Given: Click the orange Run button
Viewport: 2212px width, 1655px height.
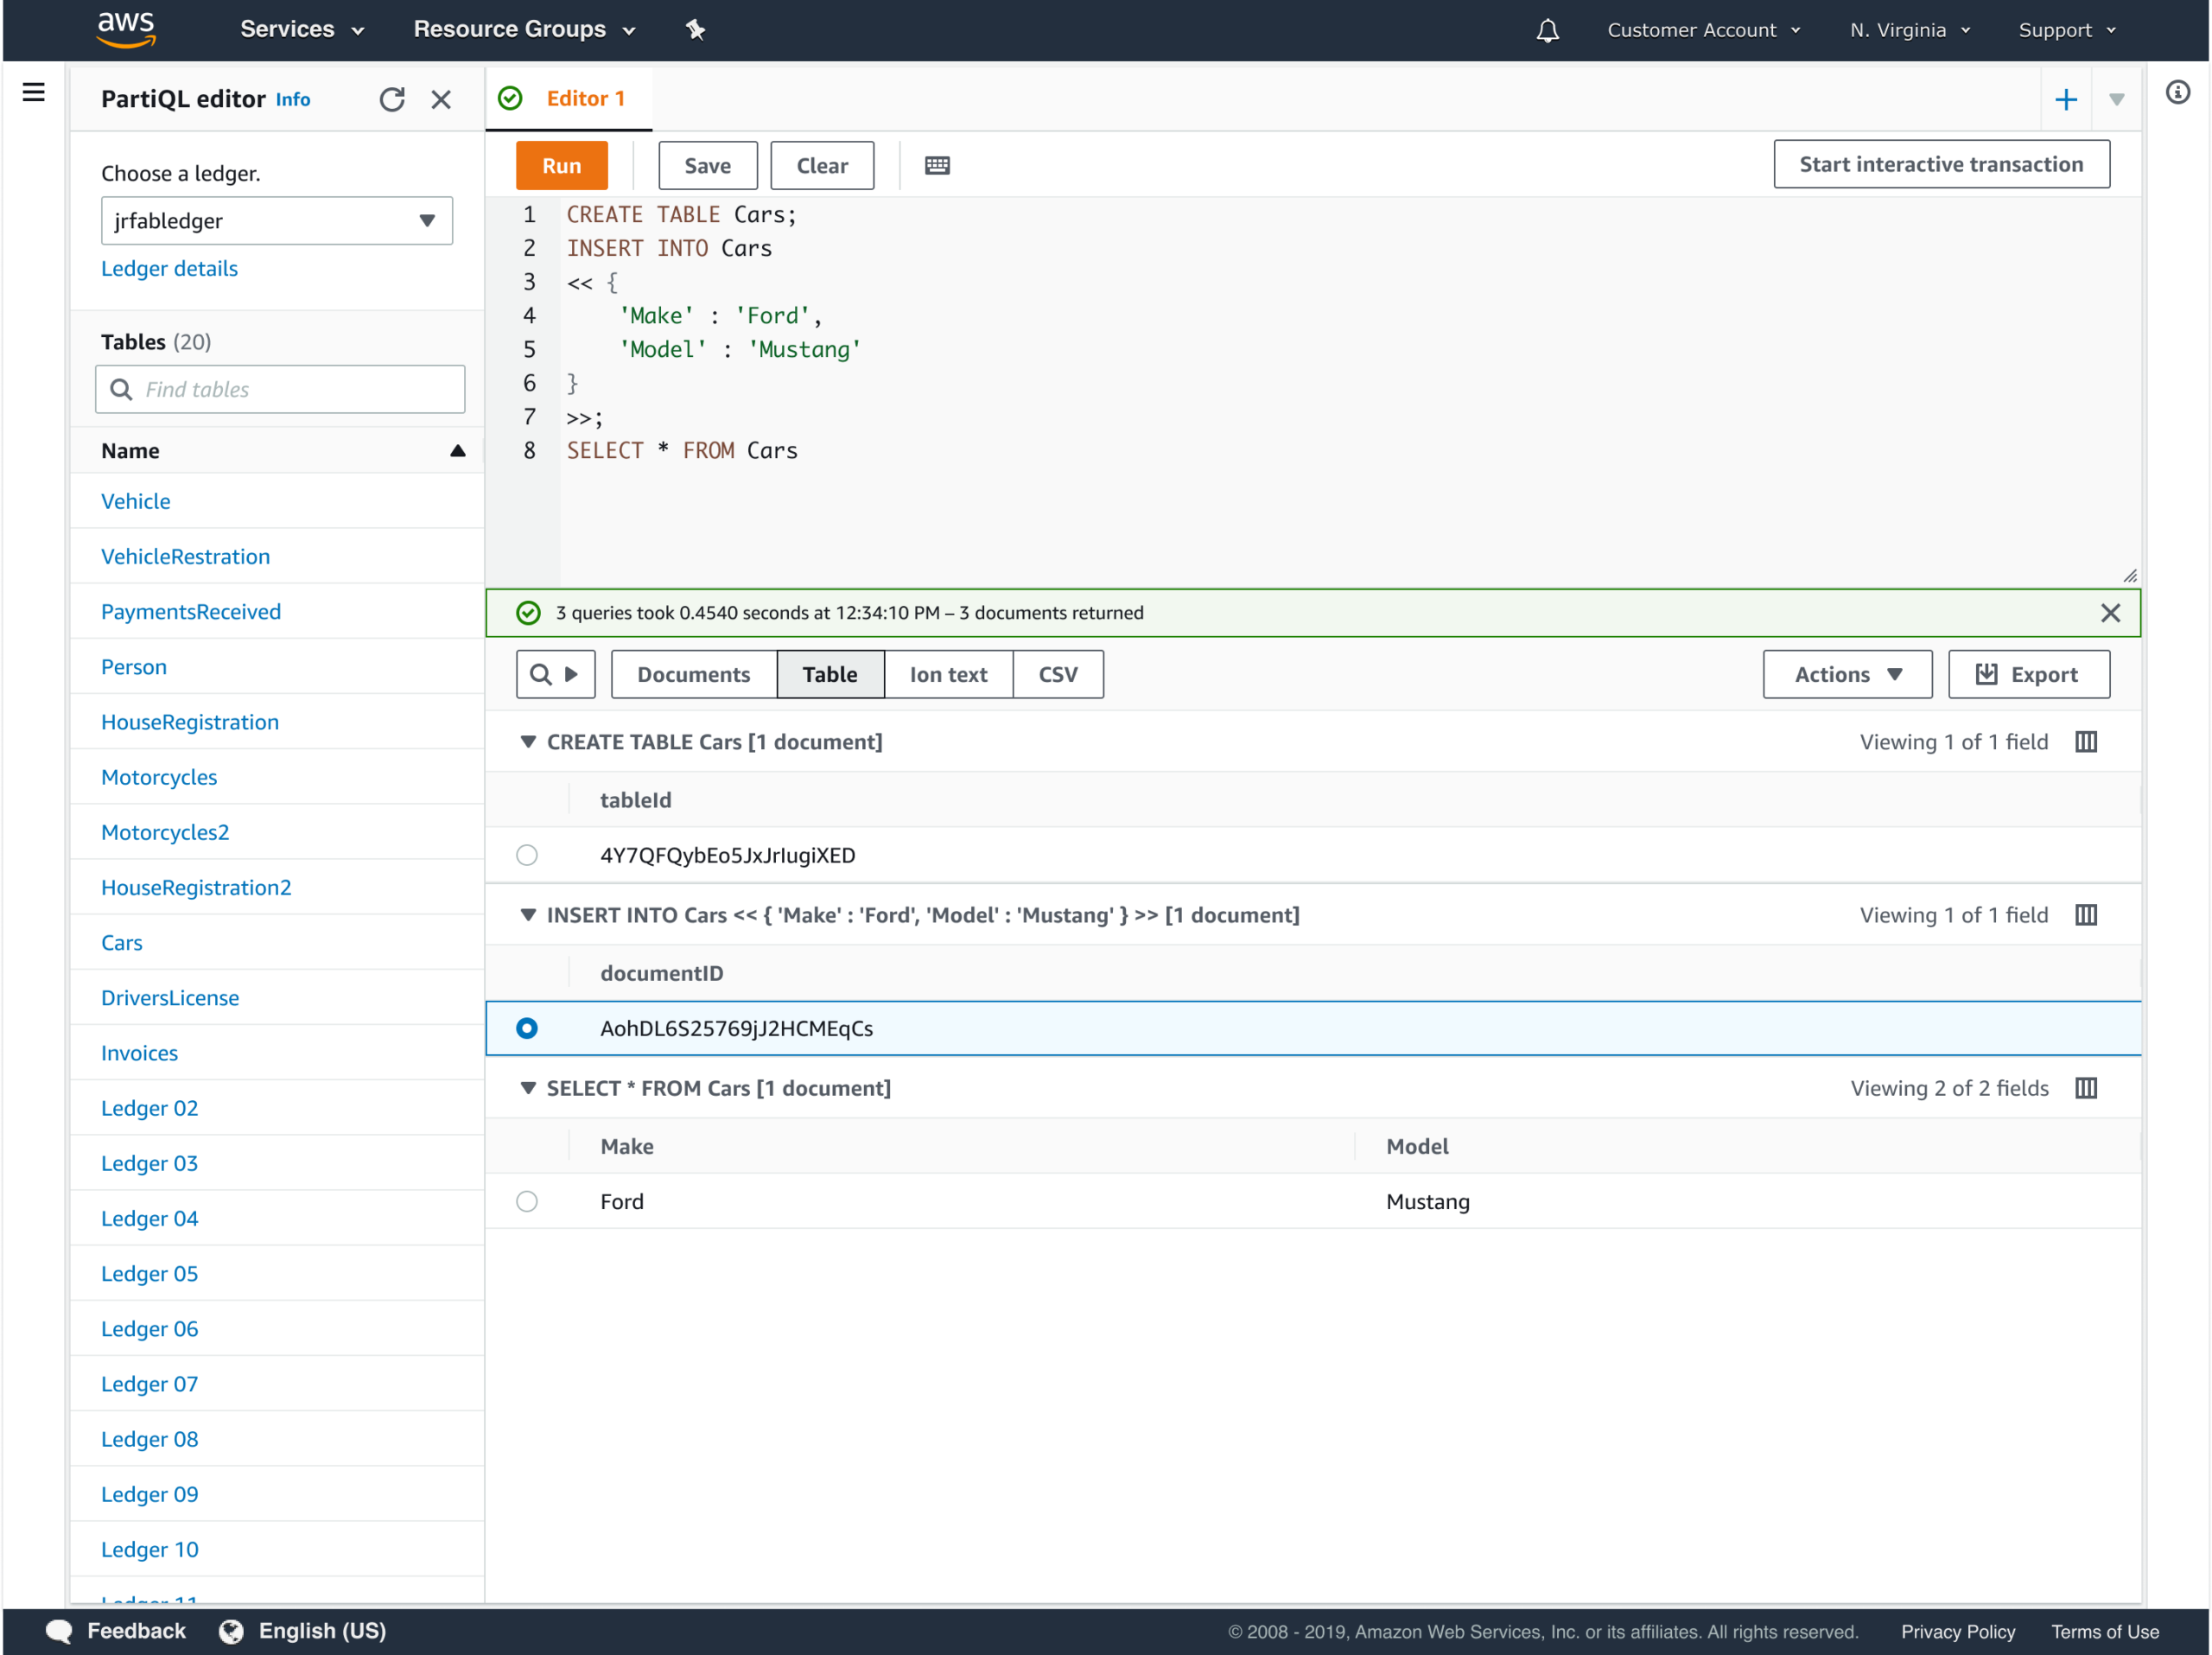Looking at the screenshot, I should 561,165.
